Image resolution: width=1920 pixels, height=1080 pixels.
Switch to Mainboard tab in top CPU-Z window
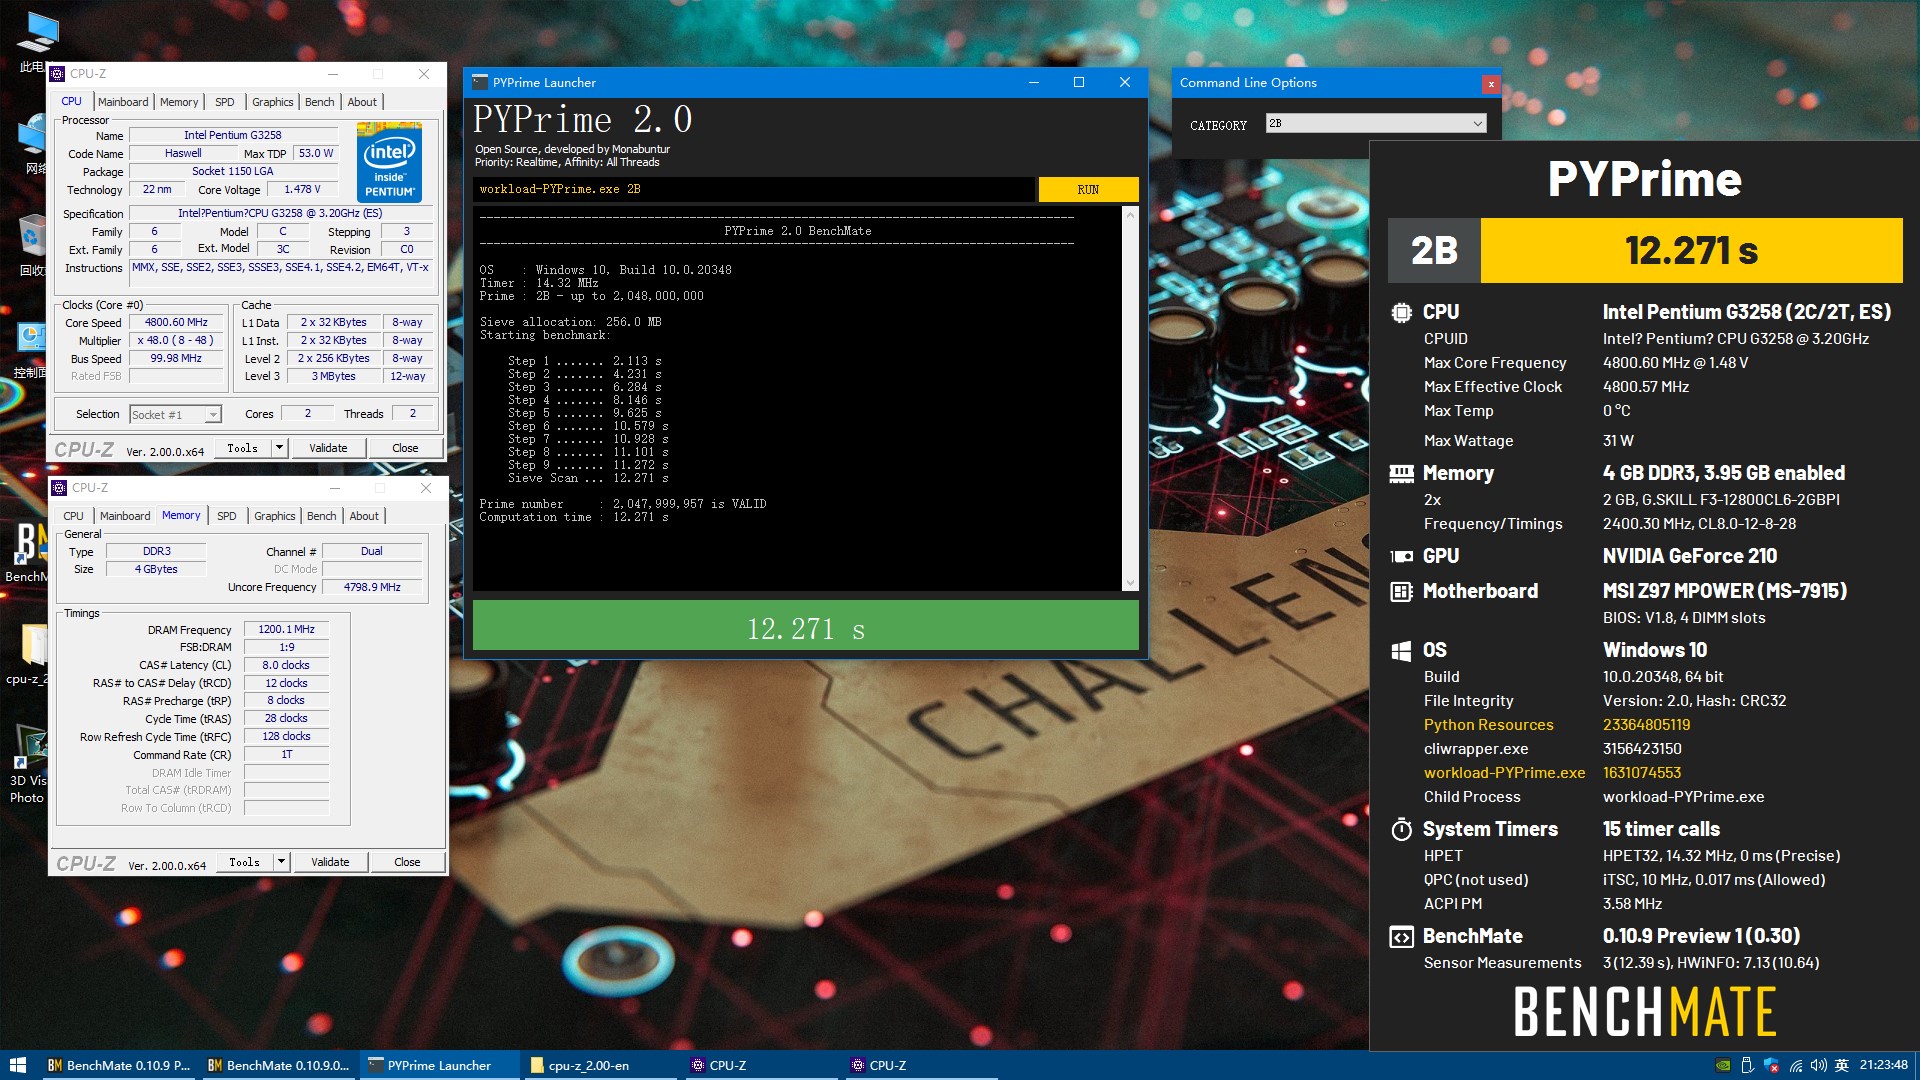click(x=123, y=102)
